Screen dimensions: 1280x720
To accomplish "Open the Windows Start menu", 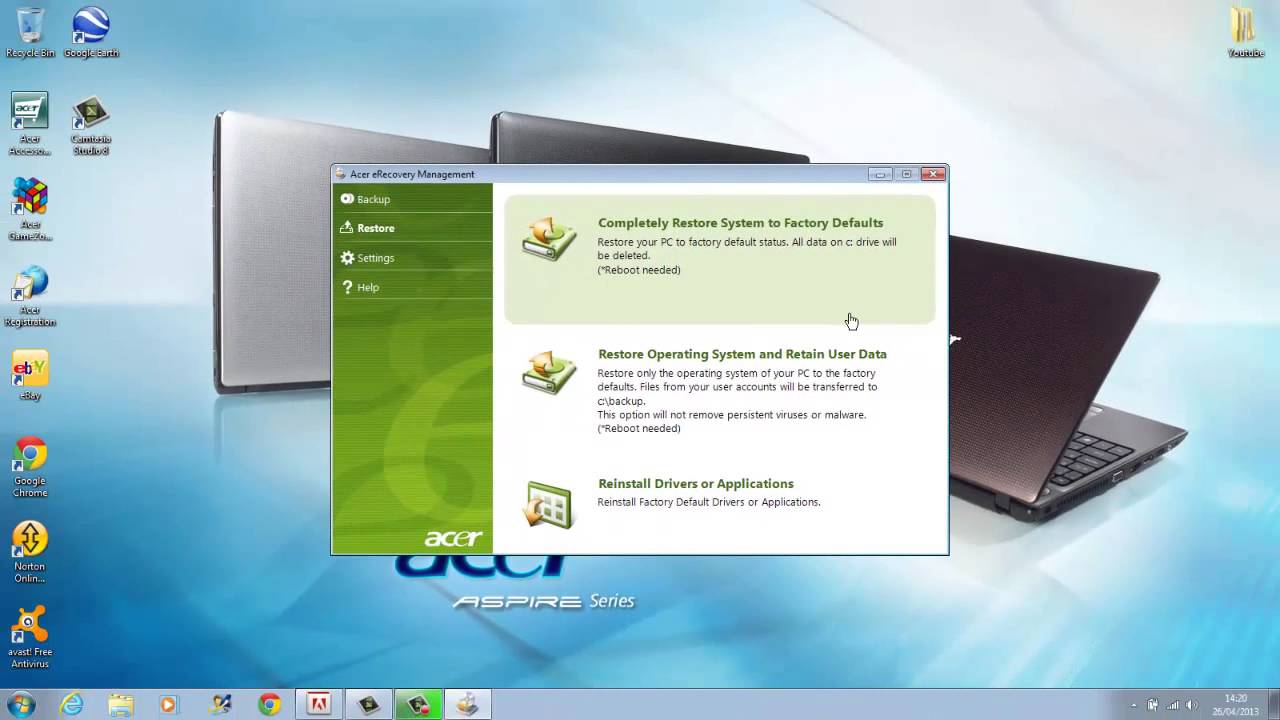I will click(20, 705).
